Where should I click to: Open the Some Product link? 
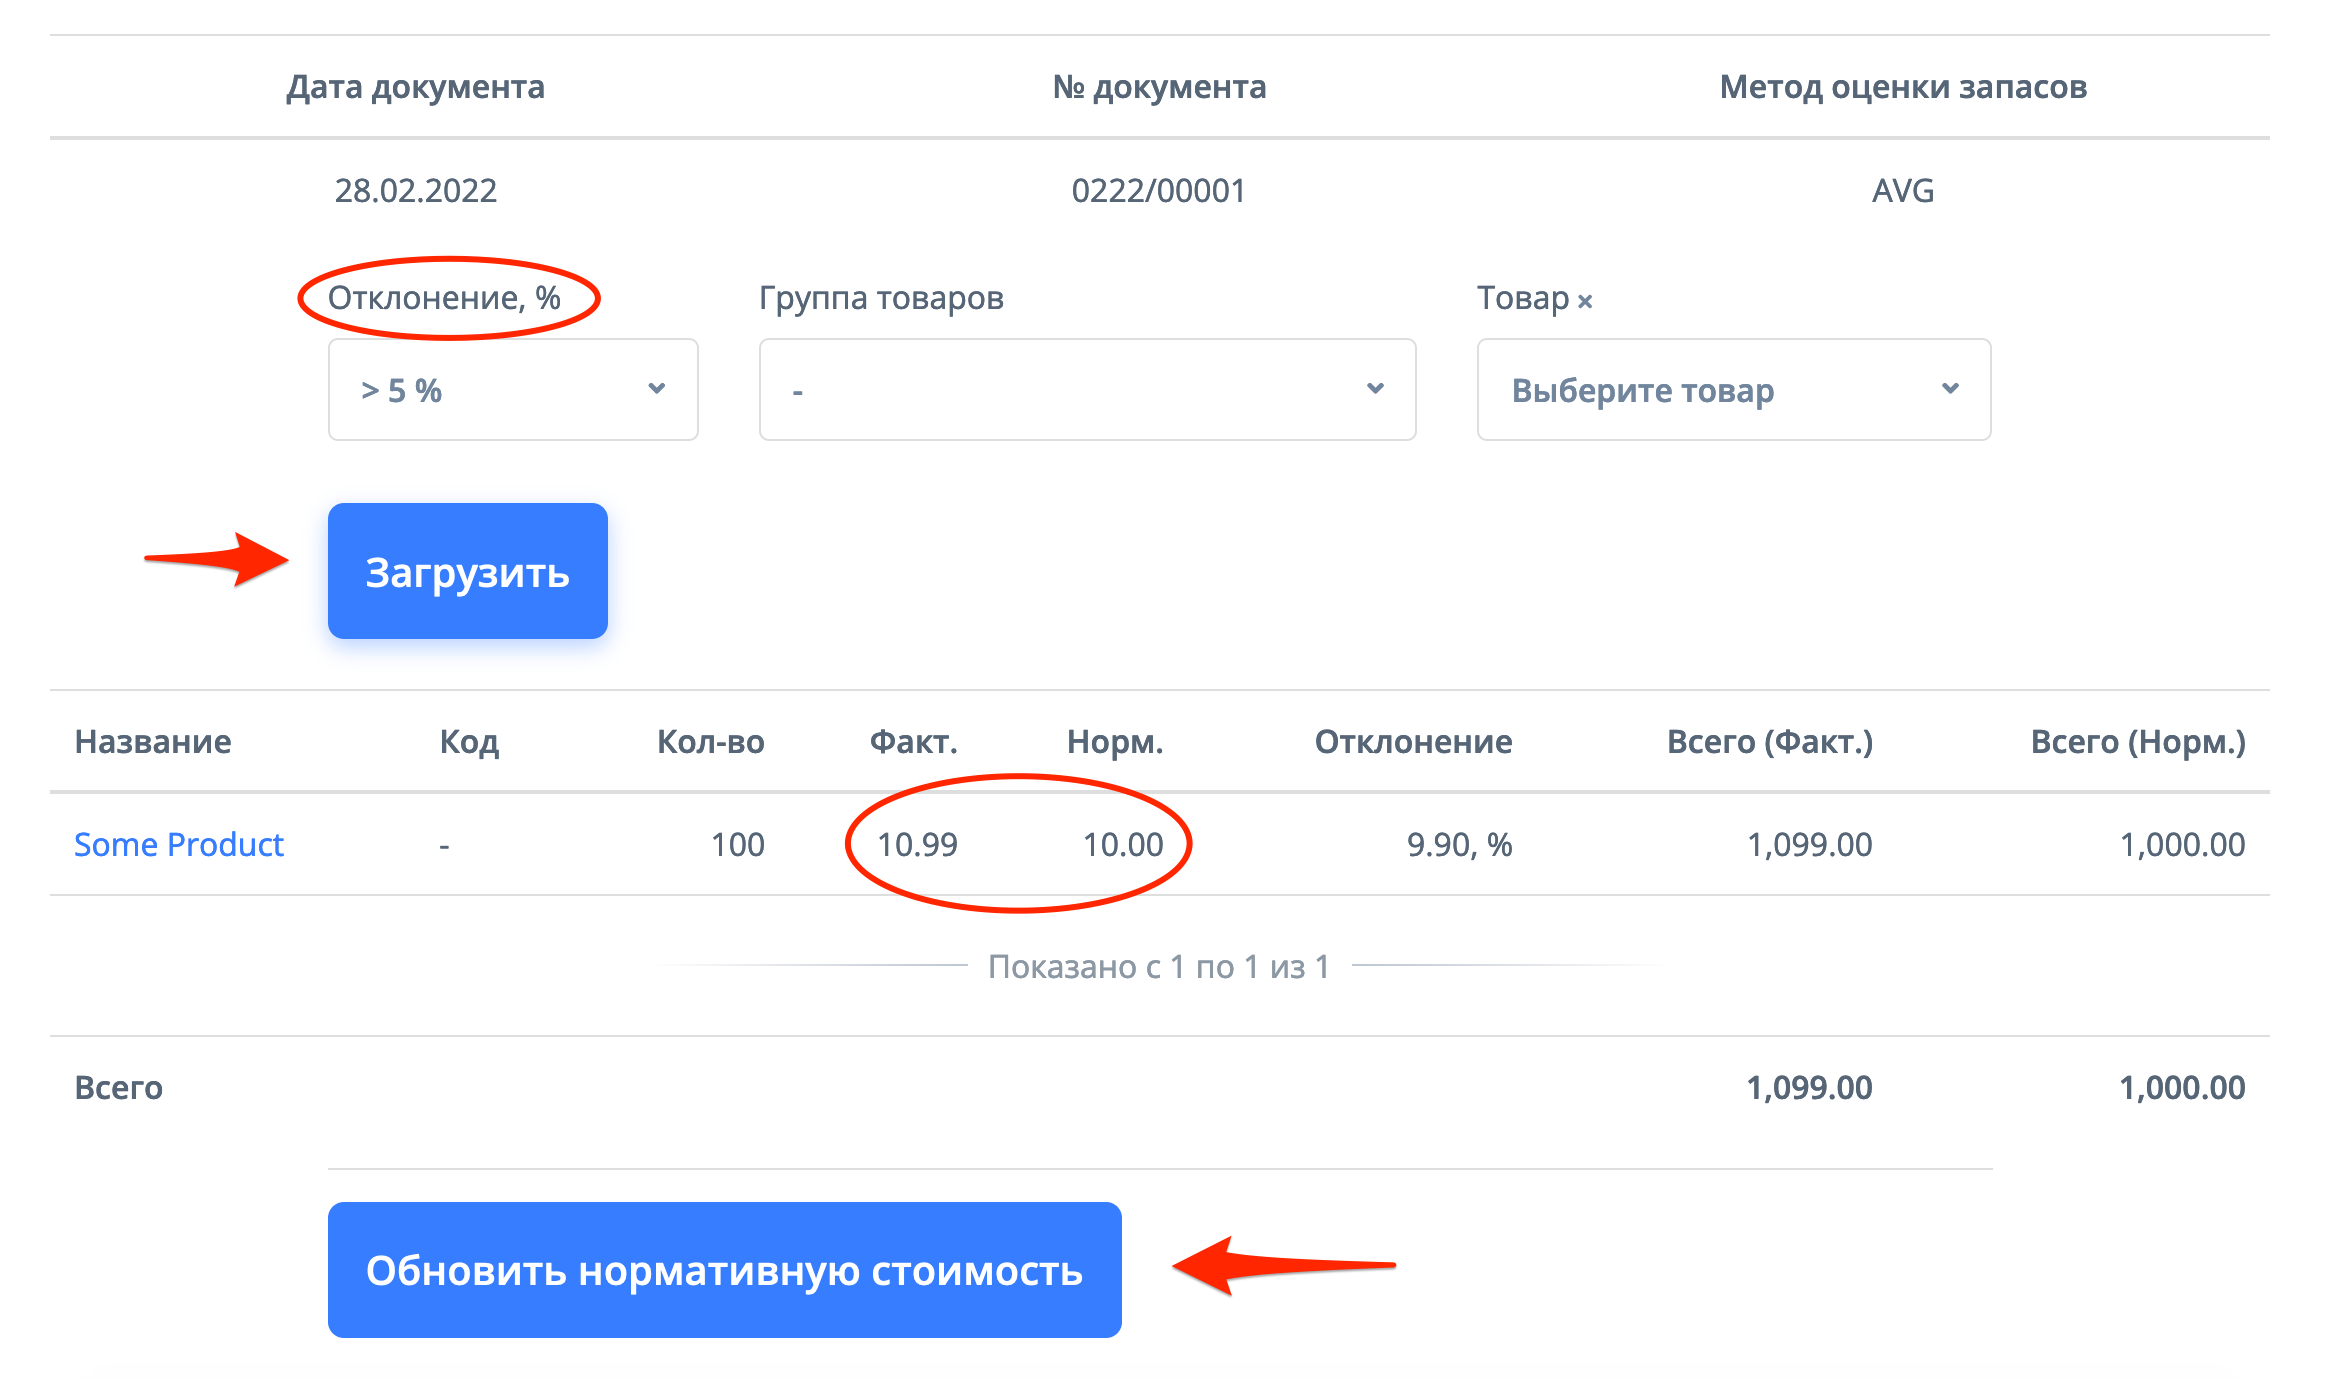coord(179,845)
